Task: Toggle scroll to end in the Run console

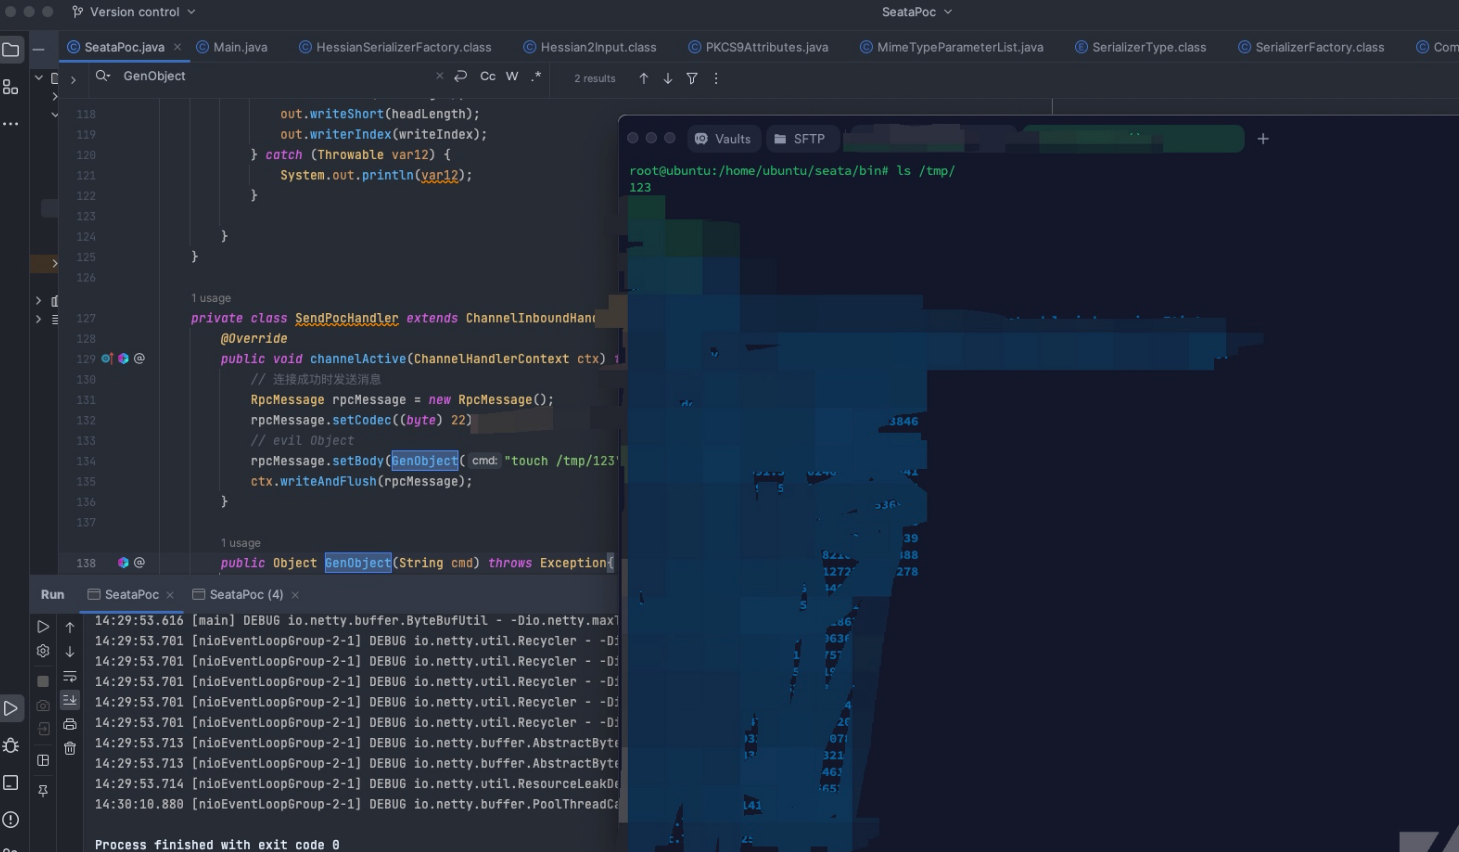Action: click(x=70, y=700)
